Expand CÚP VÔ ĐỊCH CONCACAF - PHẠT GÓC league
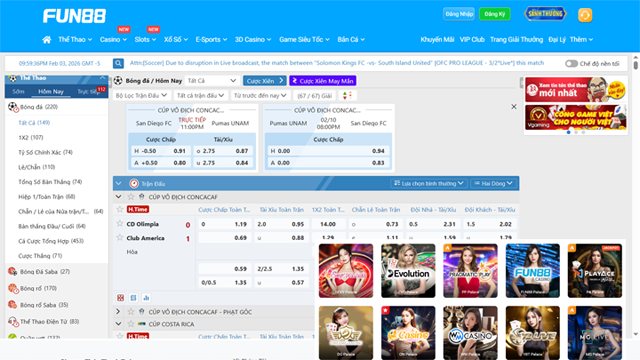The image size is (640, 360). [x=118, y=312]
